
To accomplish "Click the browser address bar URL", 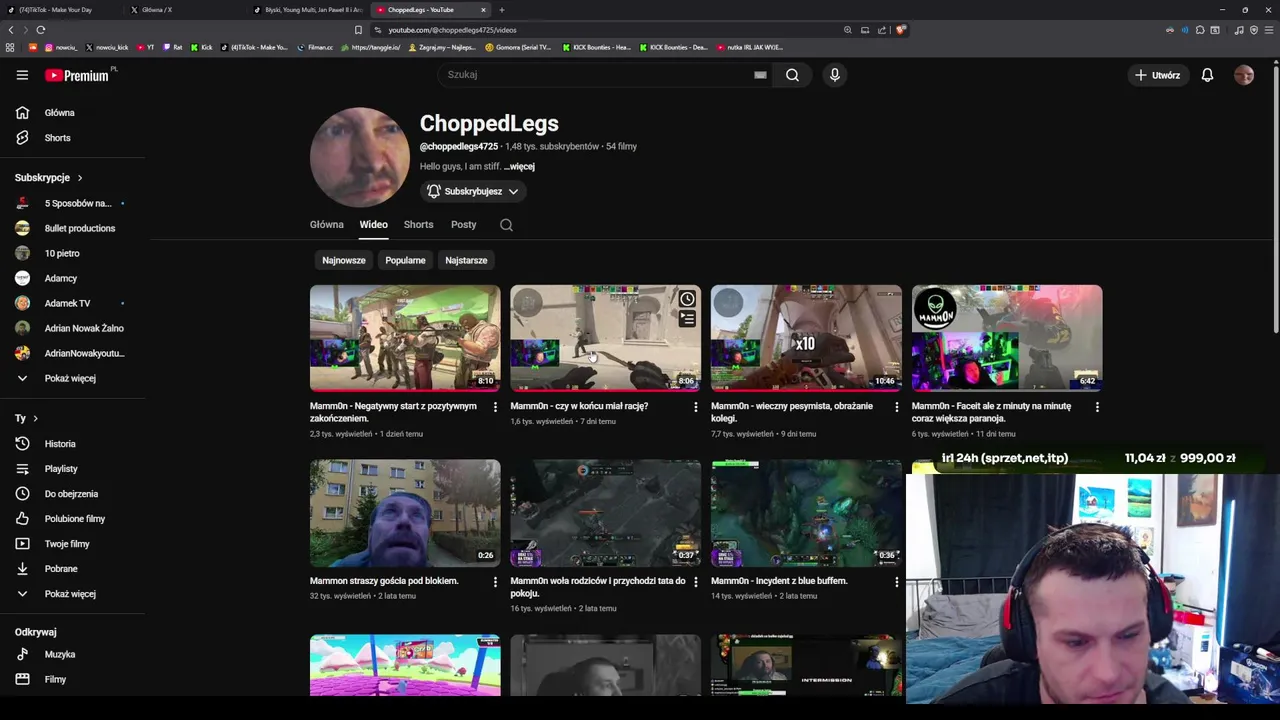I will click(x=452, y=30).
